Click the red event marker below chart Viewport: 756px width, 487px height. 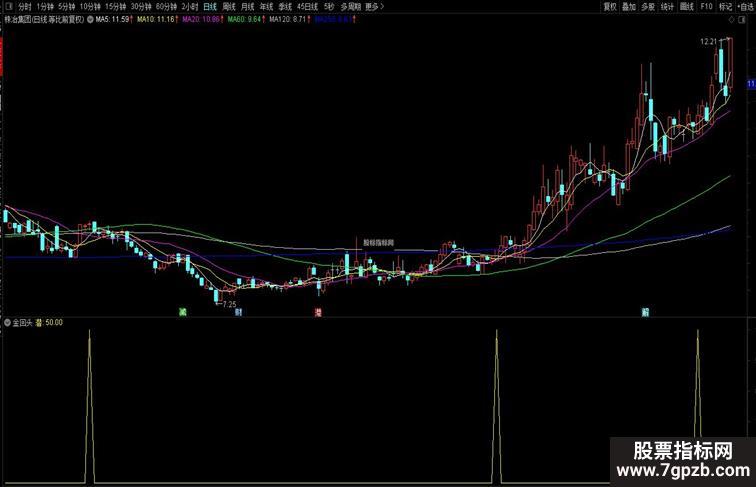(x=318, y=312)
